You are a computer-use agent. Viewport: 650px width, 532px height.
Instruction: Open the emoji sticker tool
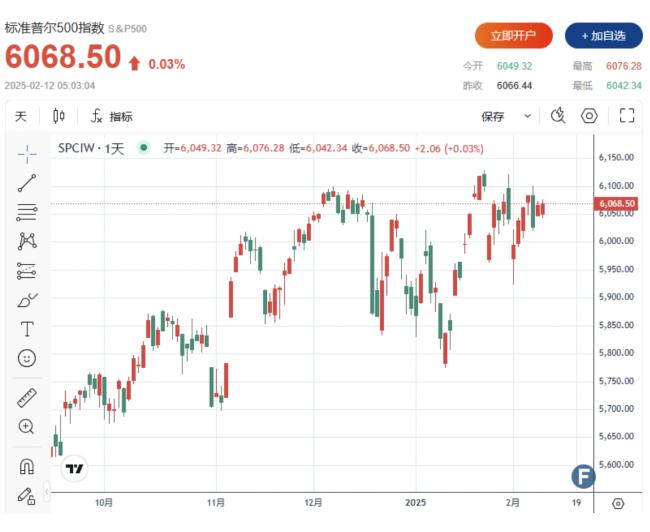click(27, 358)
